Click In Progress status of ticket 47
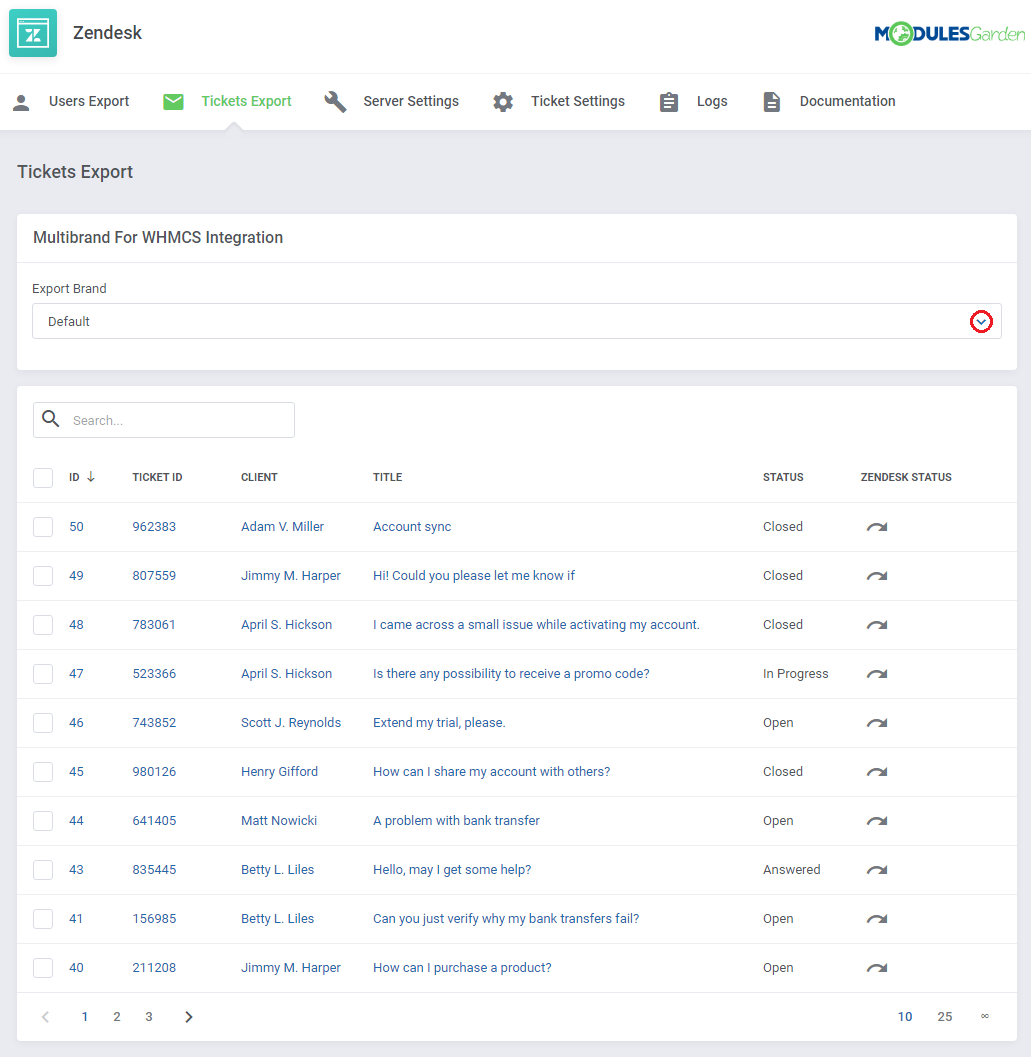Viewport: 1031px width, 1057px height. (796, 673)
